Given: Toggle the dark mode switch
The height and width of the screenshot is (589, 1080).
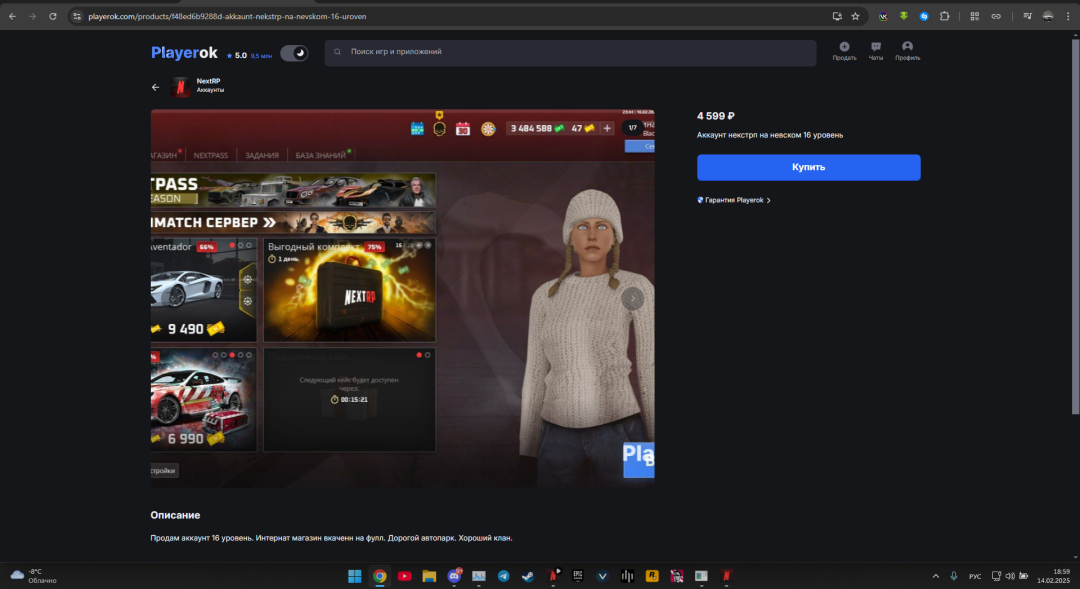Looking at the screenshot, I should 294,53.
